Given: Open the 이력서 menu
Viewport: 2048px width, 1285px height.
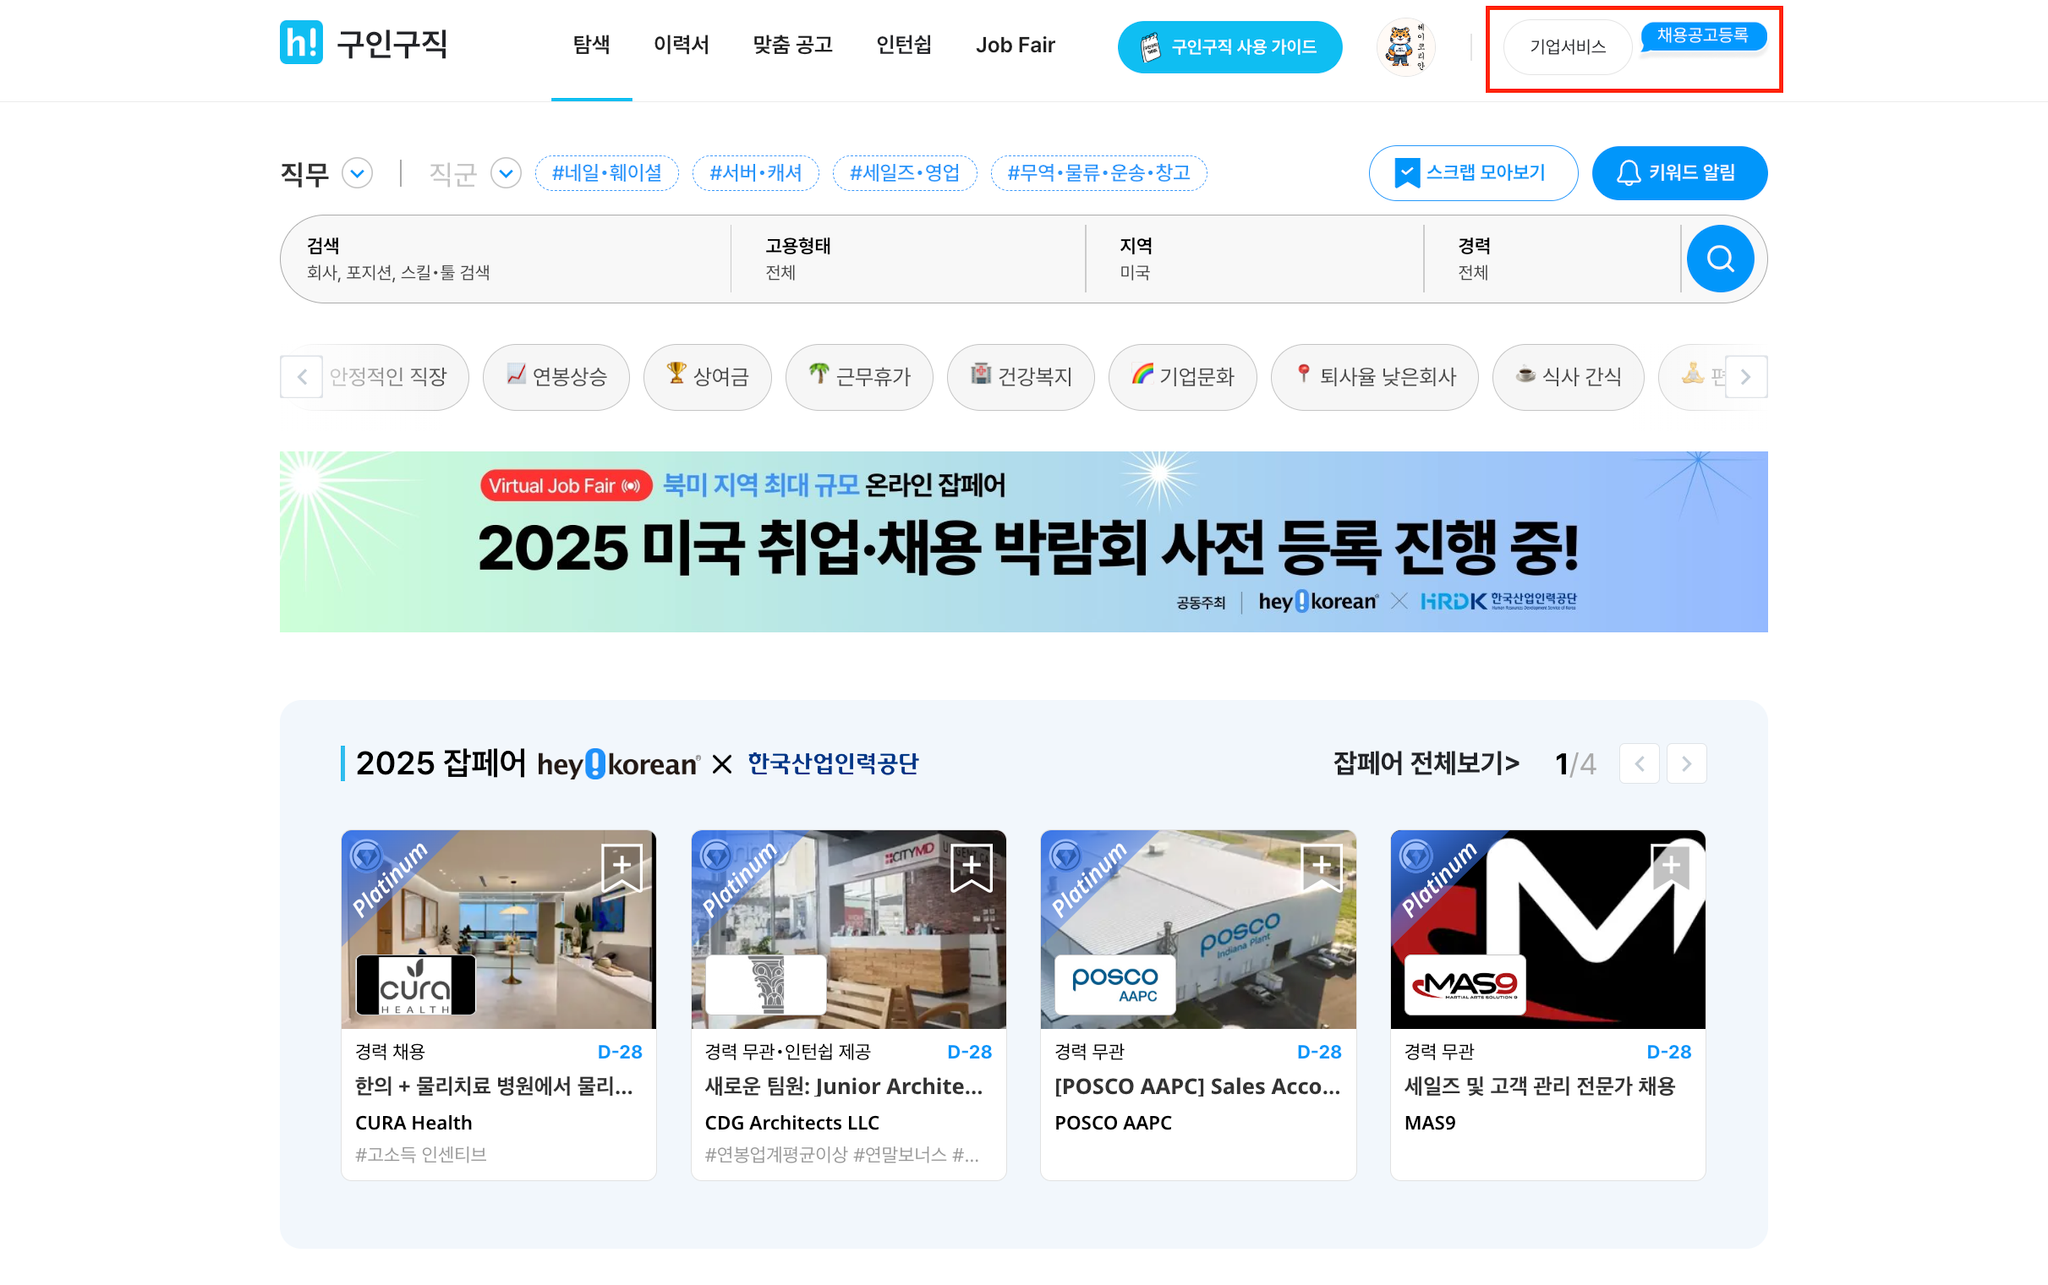Looking at the screenshot, I should click(x=681, y=45).
